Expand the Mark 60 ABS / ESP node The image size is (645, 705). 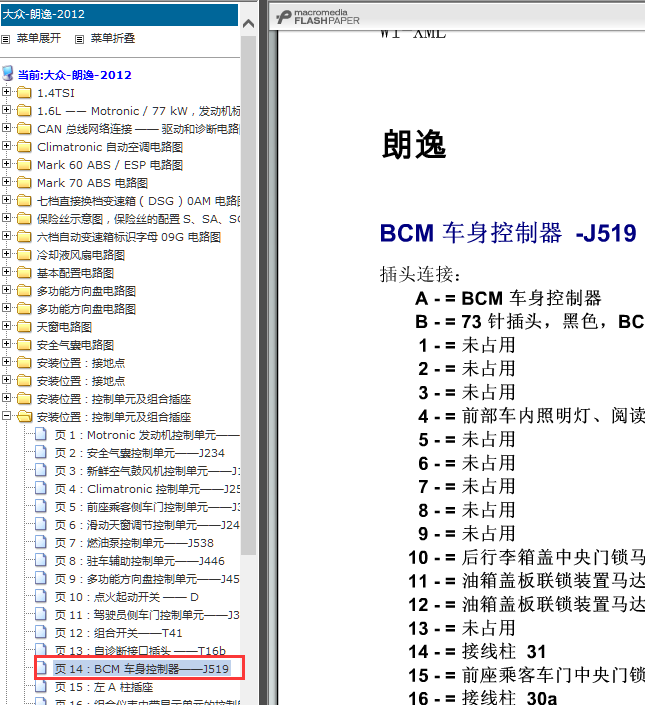pyautogui.click(x=6, y=164)
